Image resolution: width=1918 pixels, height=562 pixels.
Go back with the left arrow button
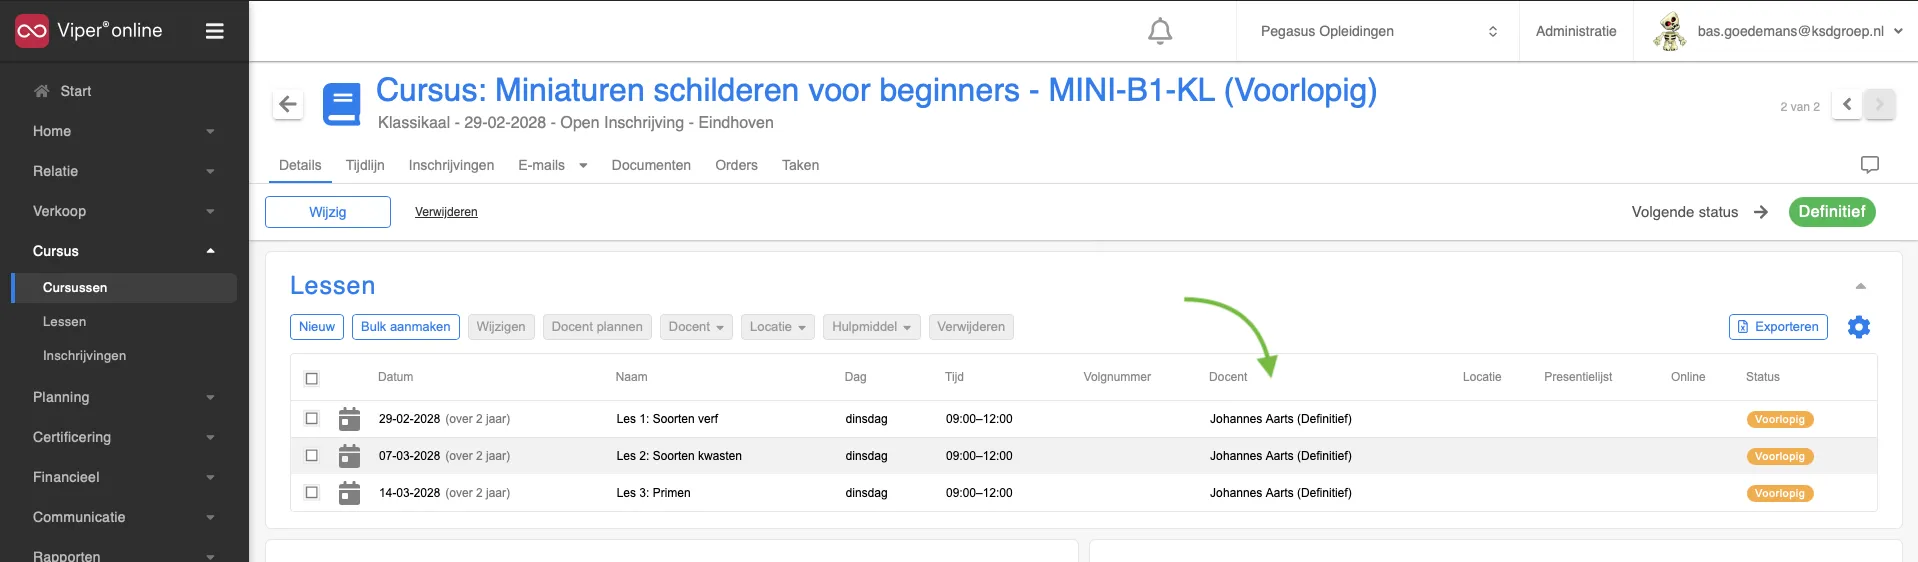pyautogui.click(x=288, y=104)
